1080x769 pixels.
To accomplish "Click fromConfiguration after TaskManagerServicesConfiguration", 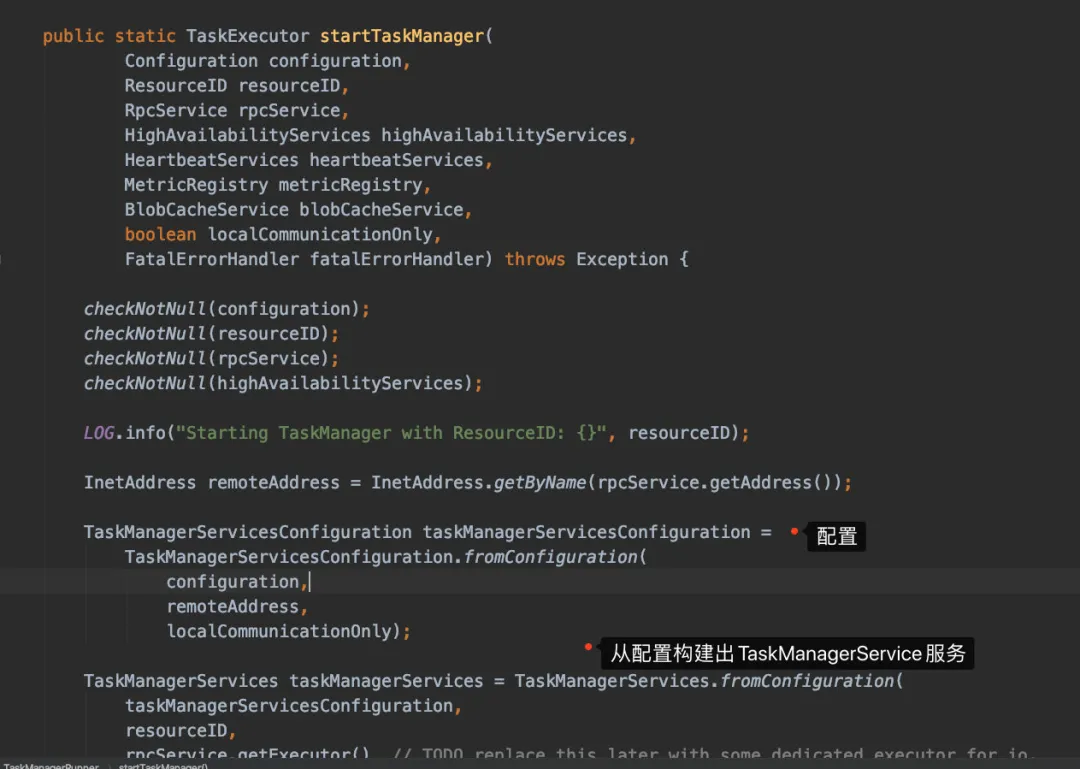I will [x=550, y=557].
